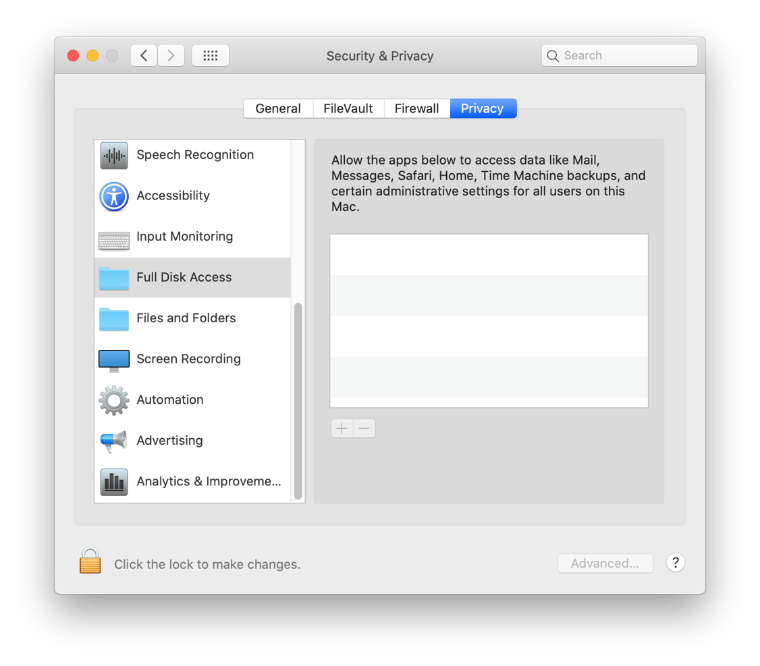Select the Automation gear icon
Image resolution: width=760 pixels, height=666 pixels.
pos(114,400)
